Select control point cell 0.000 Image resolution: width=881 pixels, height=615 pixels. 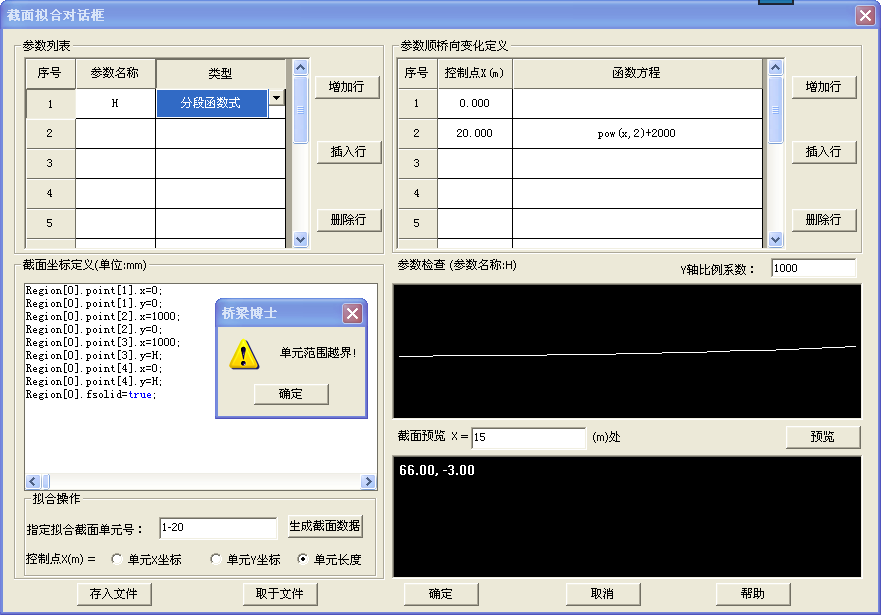click(x=475, y=103)
